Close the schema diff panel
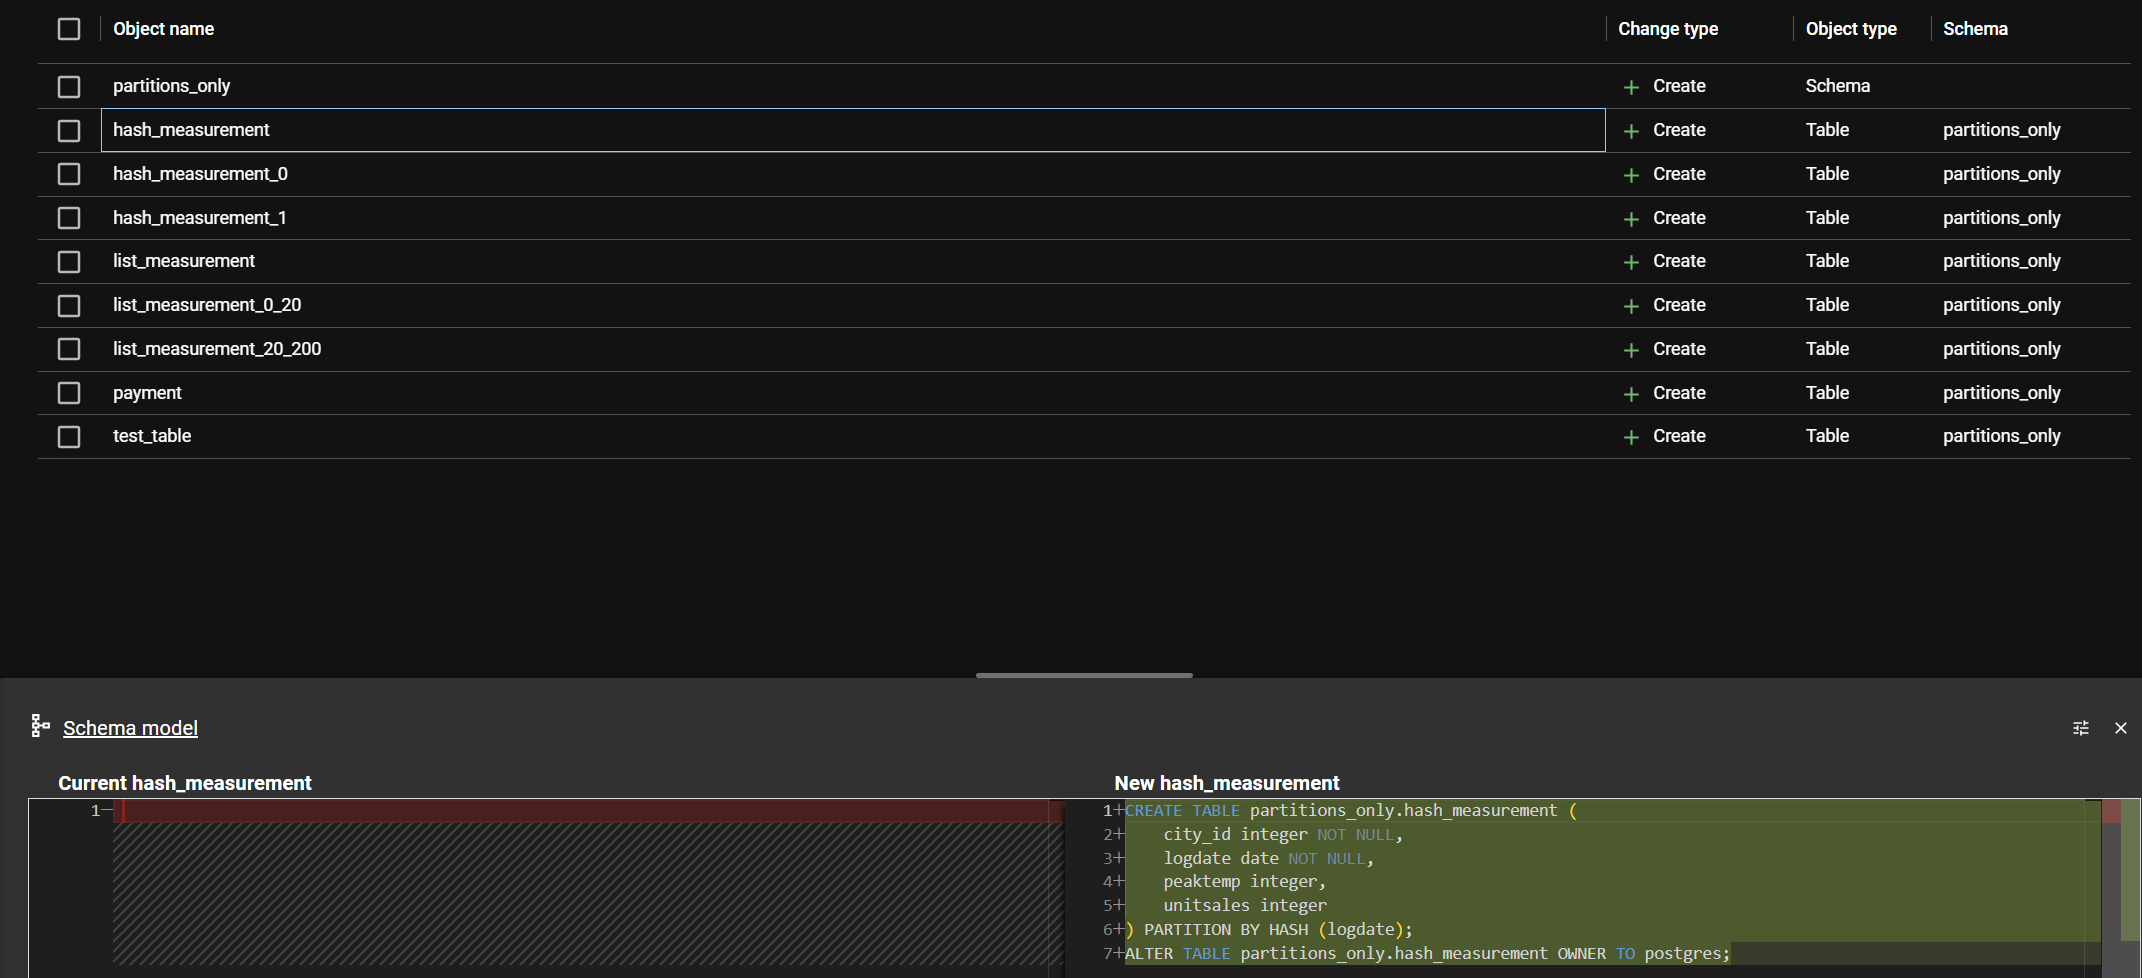Viewport: 2142px width, 978px height. [2120, 728]
